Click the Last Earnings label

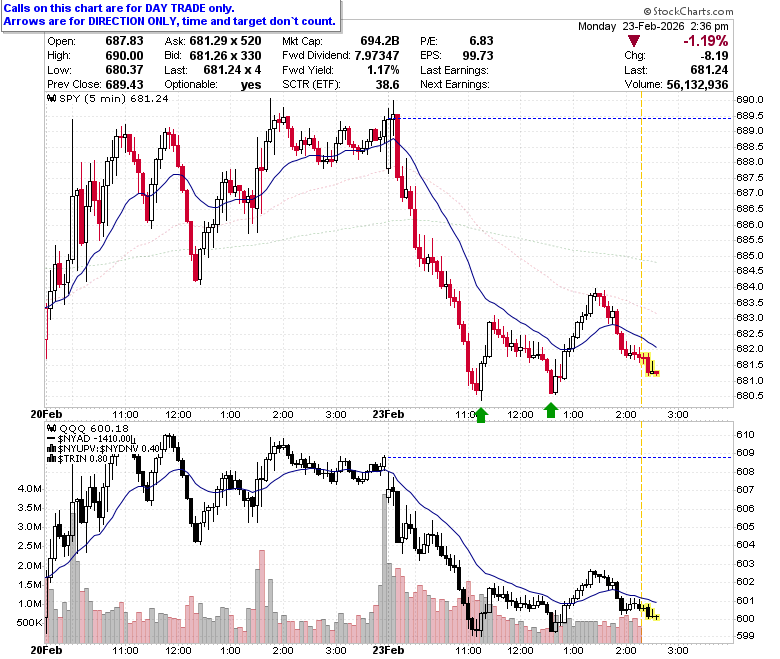(454, 70)
